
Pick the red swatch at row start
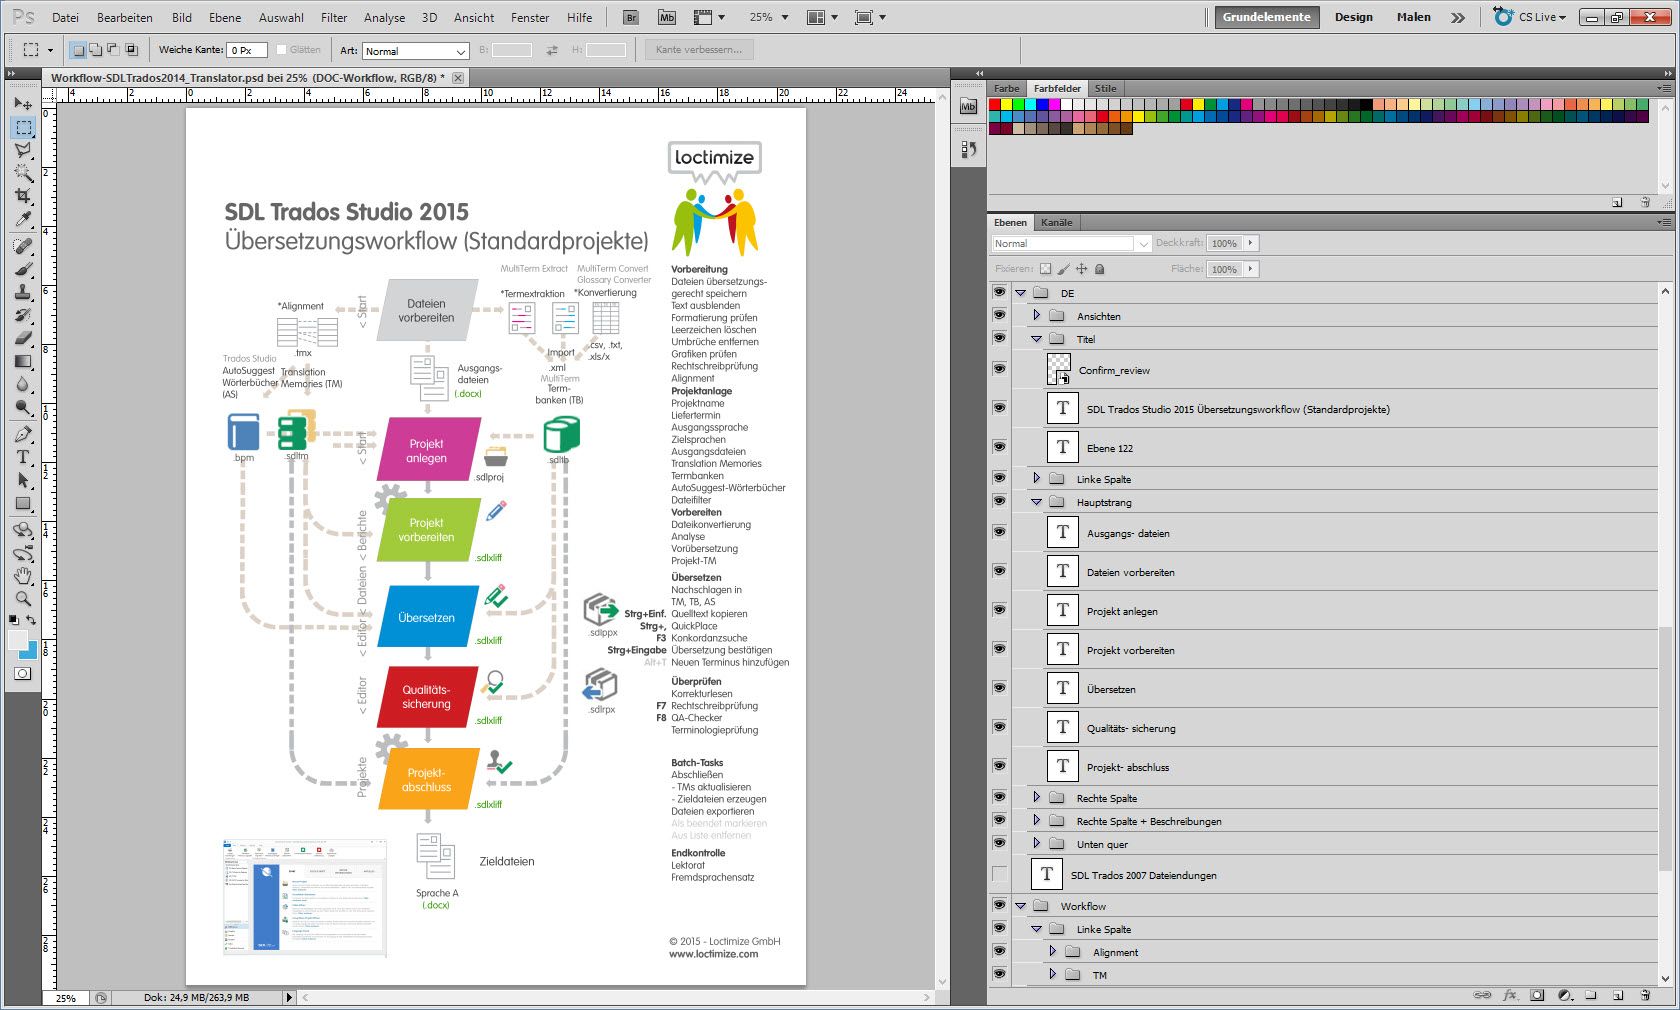pyautogui.click(x=995, y=104)
